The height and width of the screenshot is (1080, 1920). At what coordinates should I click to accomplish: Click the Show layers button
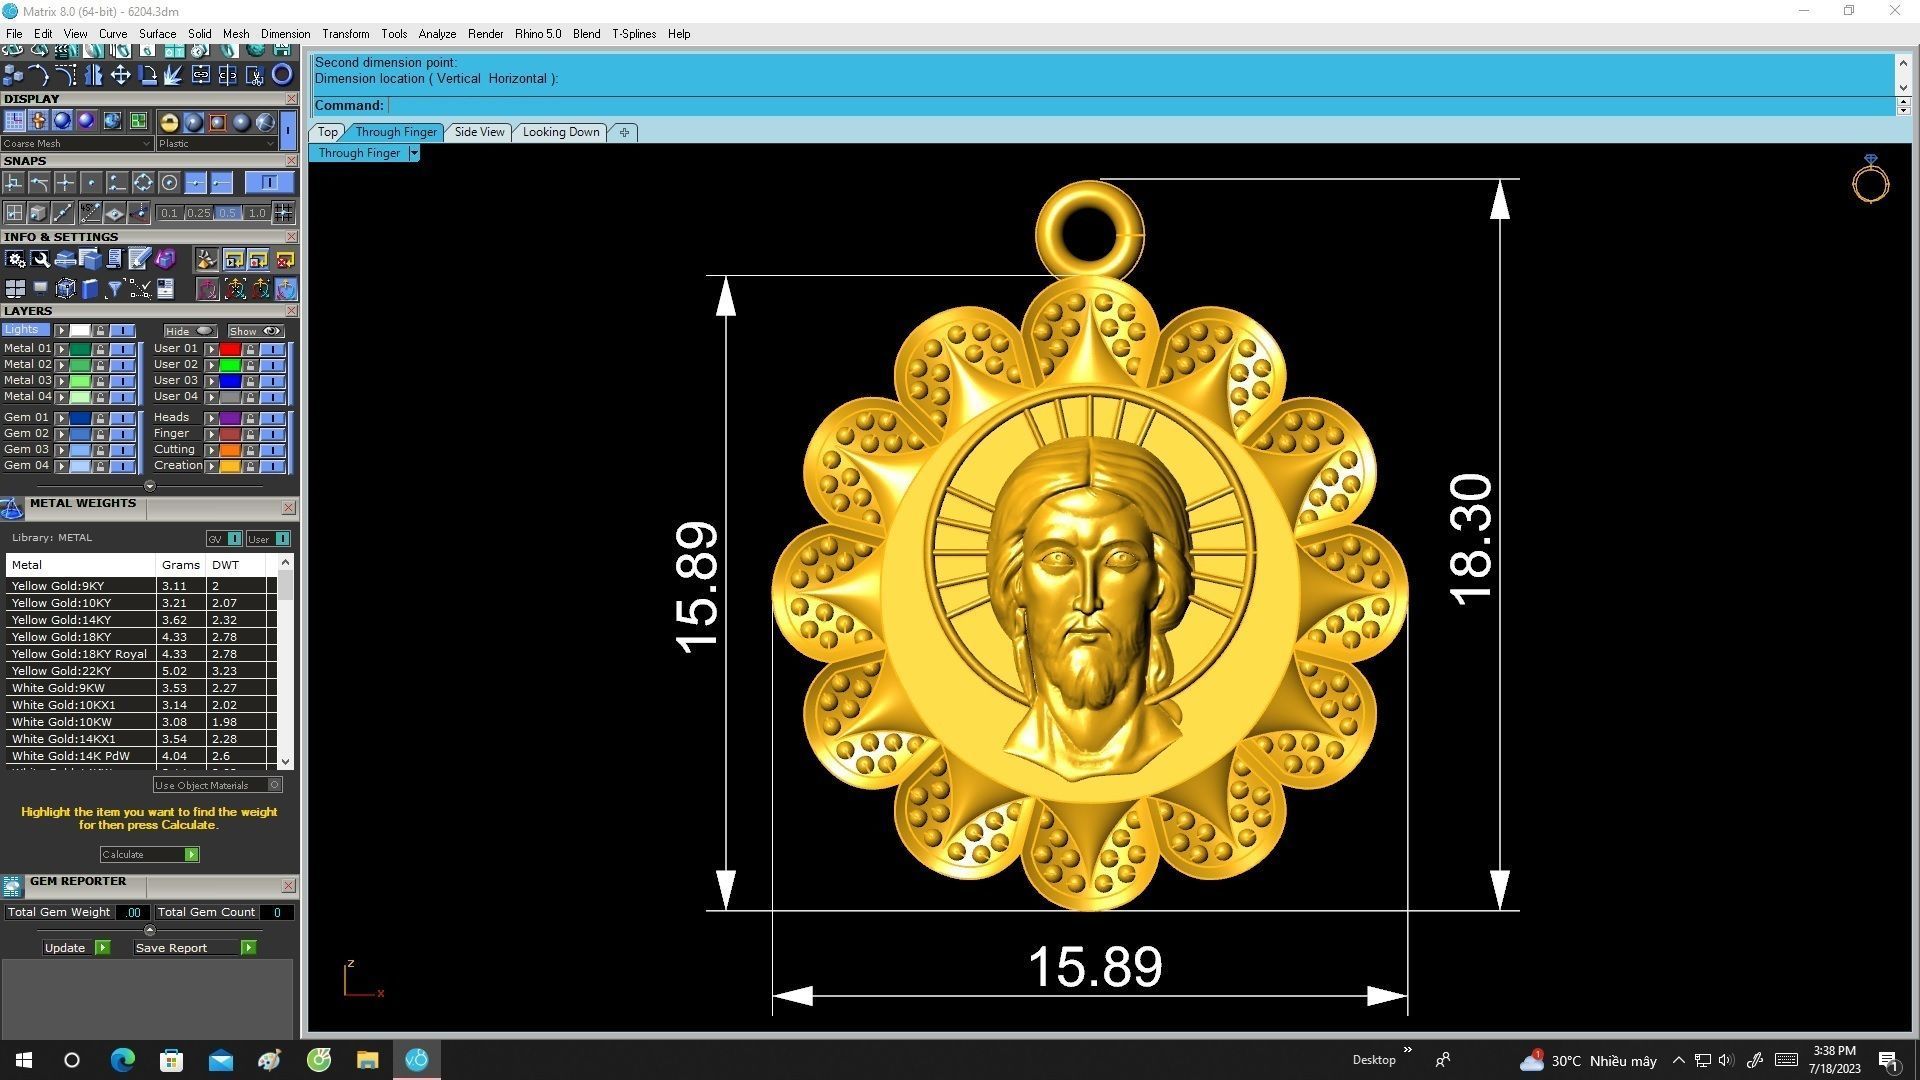pos(256,331)
